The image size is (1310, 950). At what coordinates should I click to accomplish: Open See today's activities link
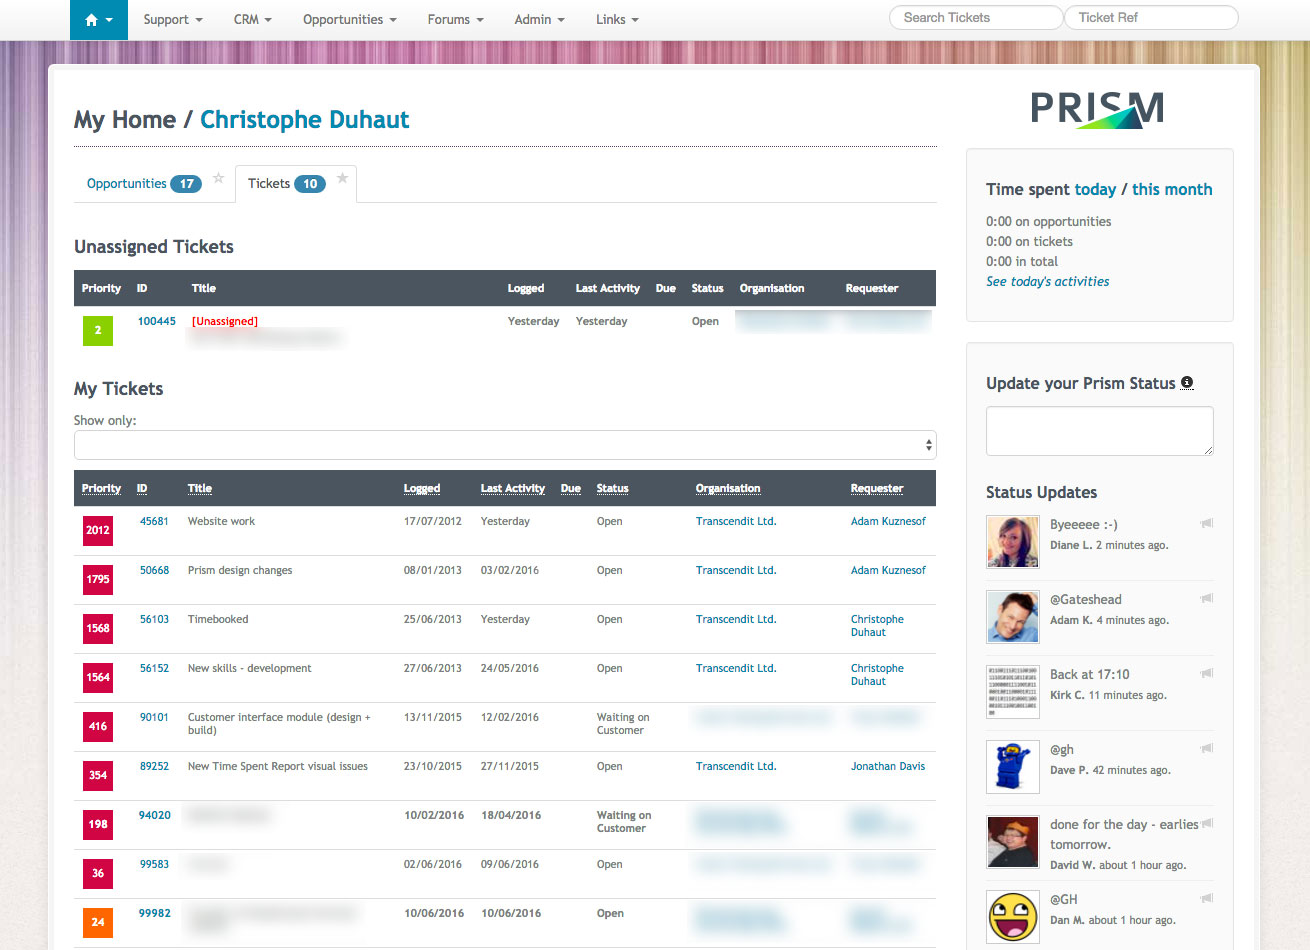click(1047, 282)
